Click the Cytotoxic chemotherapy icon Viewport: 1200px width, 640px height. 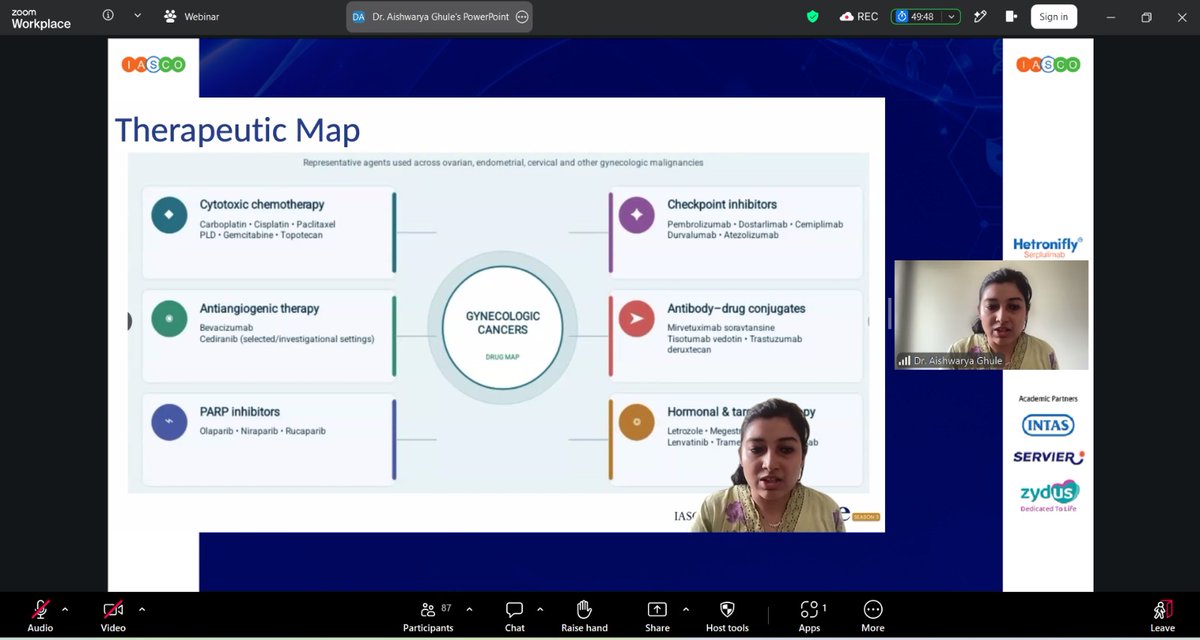(169, 215)
